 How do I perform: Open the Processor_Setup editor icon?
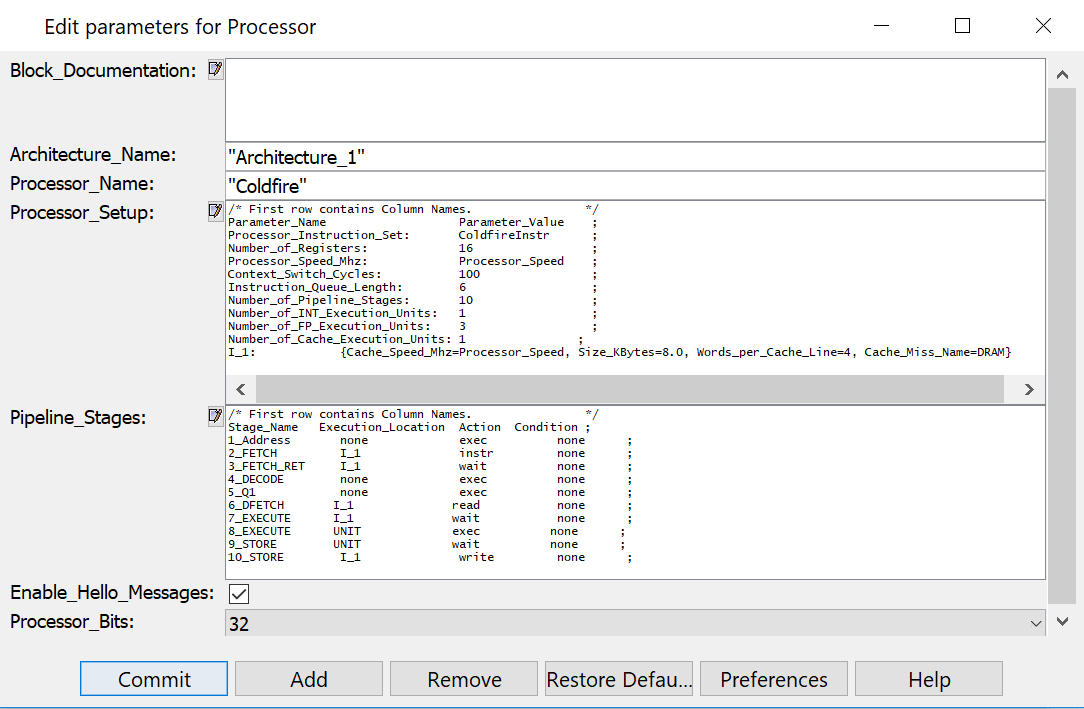215,211
